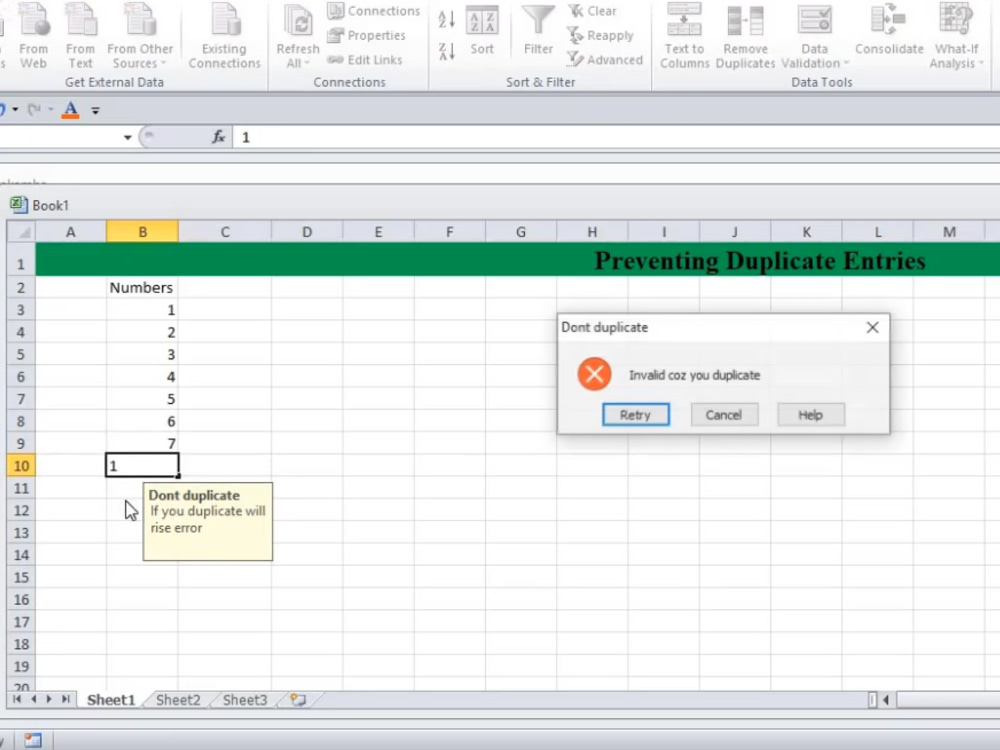
Task: Import data using From Text
Action: point(80,37)
